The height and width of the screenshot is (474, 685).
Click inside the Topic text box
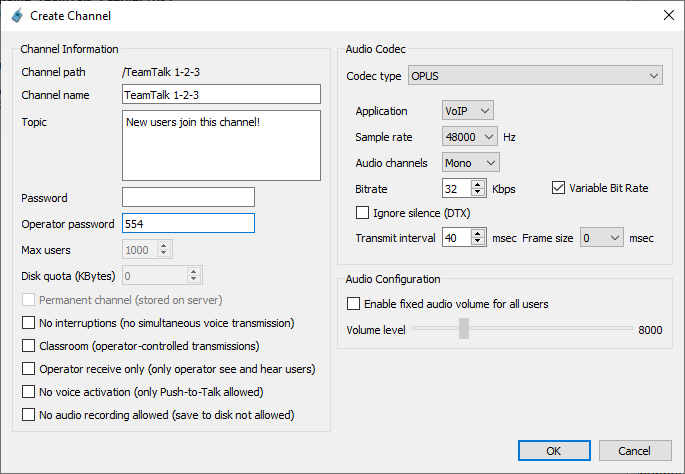pyautogui.click(x=221, y=143)
